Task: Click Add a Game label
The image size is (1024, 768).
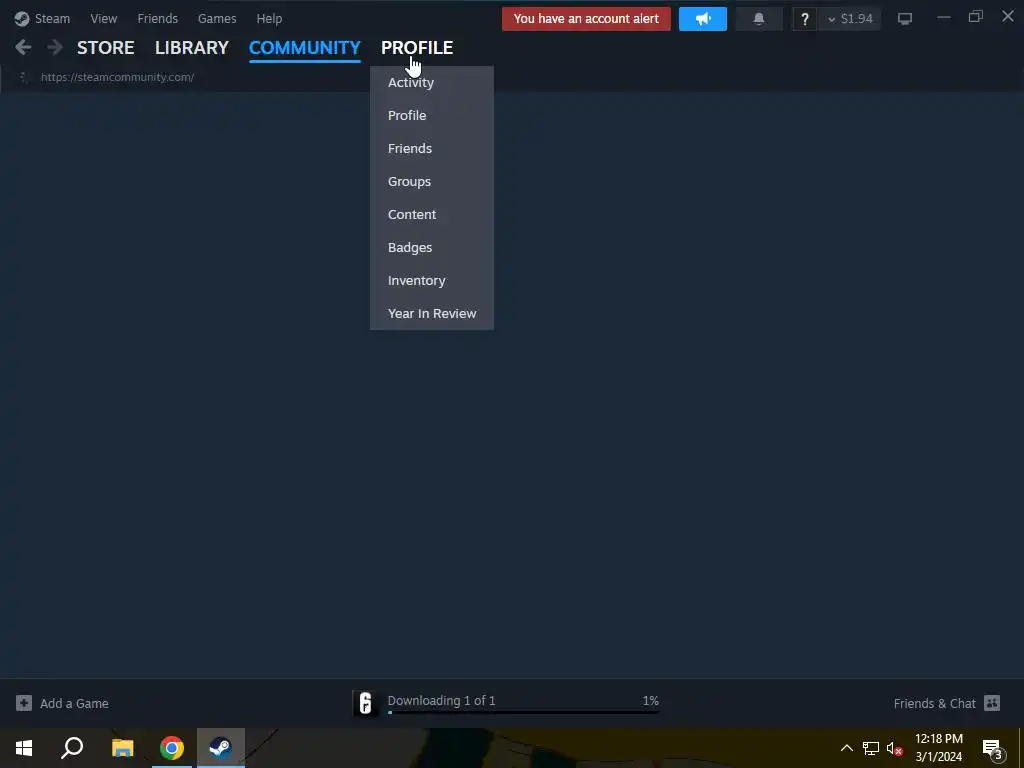Action: pos(74,703)
